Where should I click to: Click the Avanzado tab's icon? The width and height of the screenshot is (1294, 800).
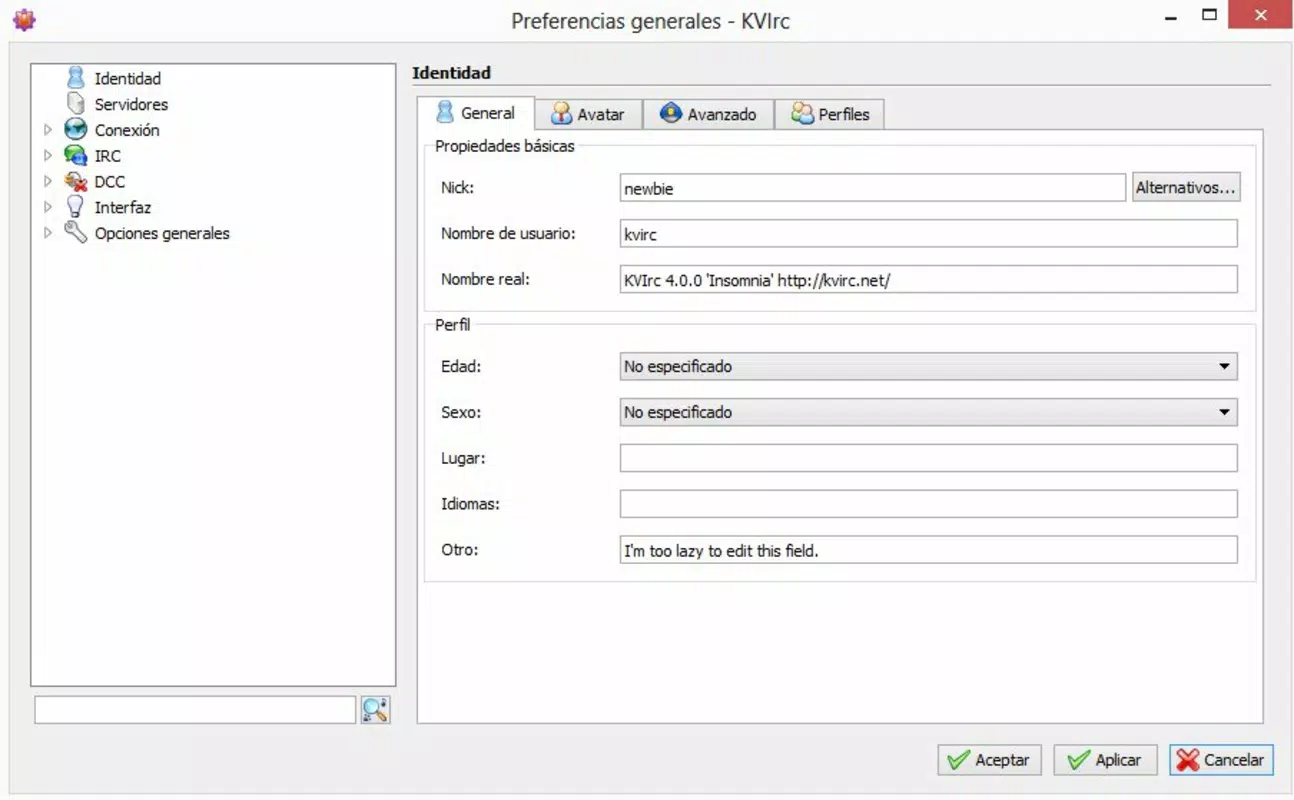click(671, 113)
